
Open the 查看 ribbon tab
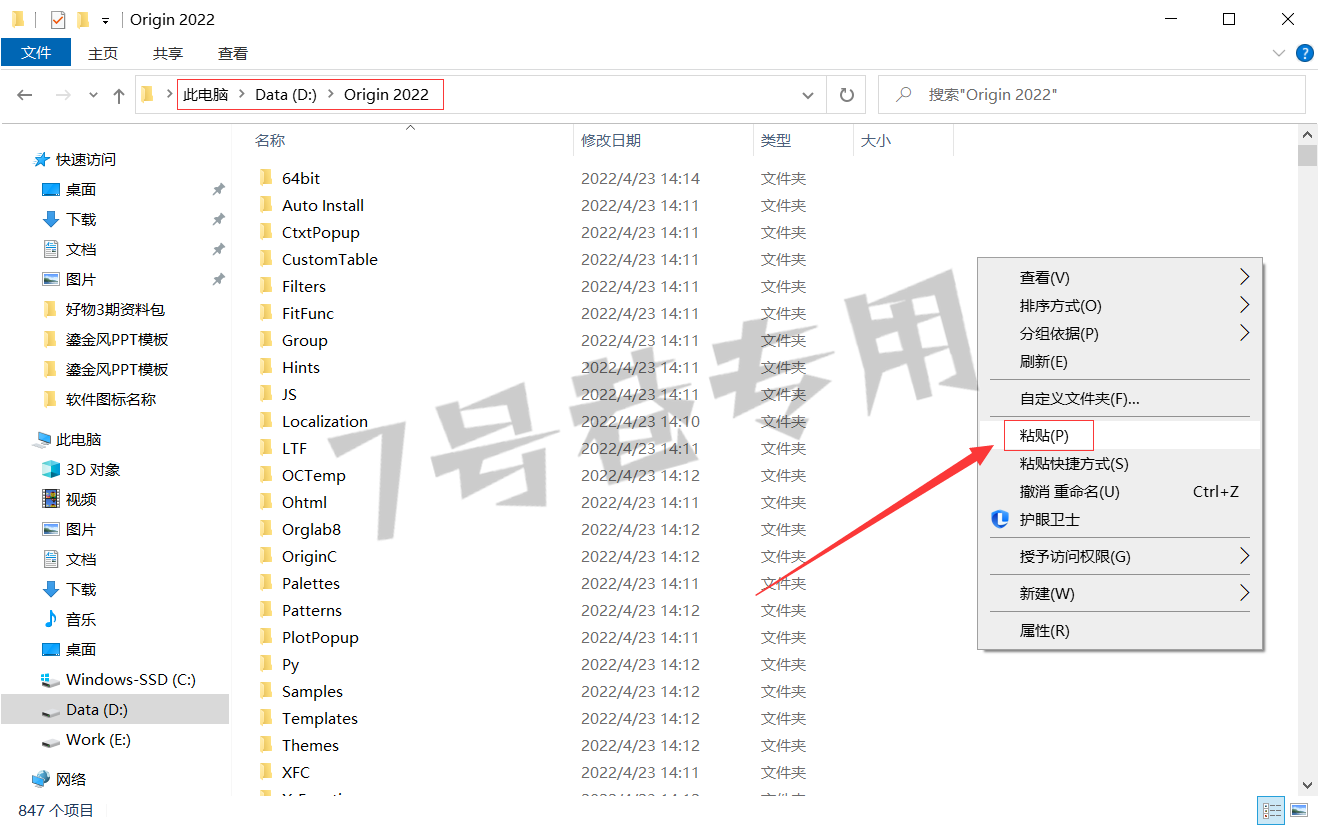tap(233, 53)
